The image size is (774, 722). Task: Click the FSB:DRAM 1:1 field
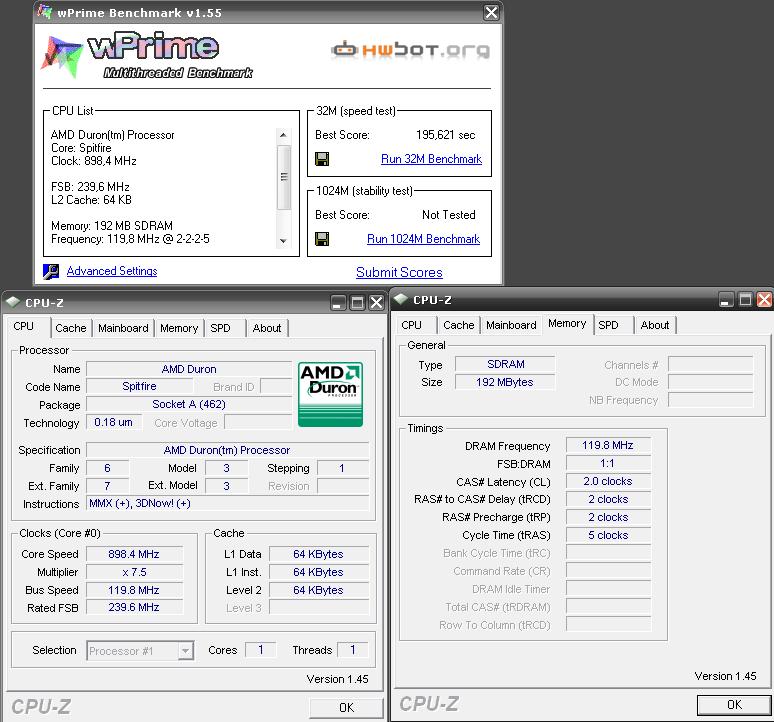coord(608,463)
